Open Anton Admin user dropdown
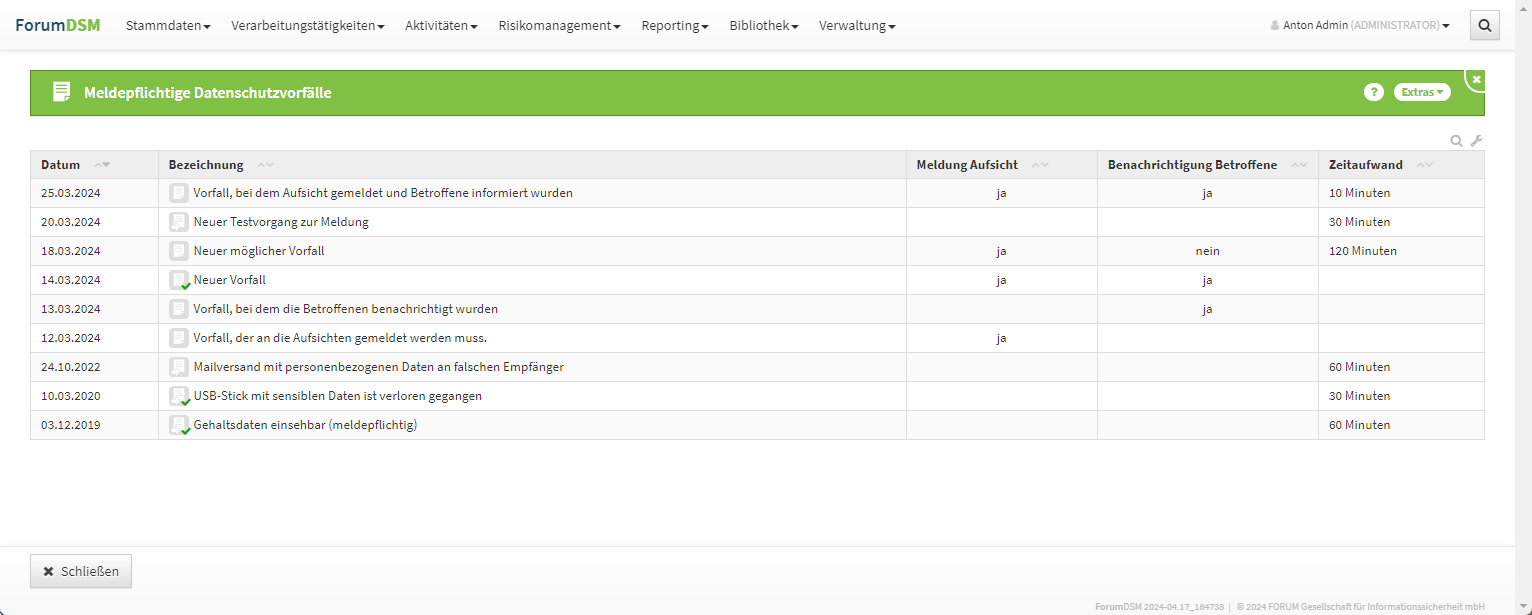This screenshot has height=615, width=1532. pyautogui.click(x=1360, y=26)
